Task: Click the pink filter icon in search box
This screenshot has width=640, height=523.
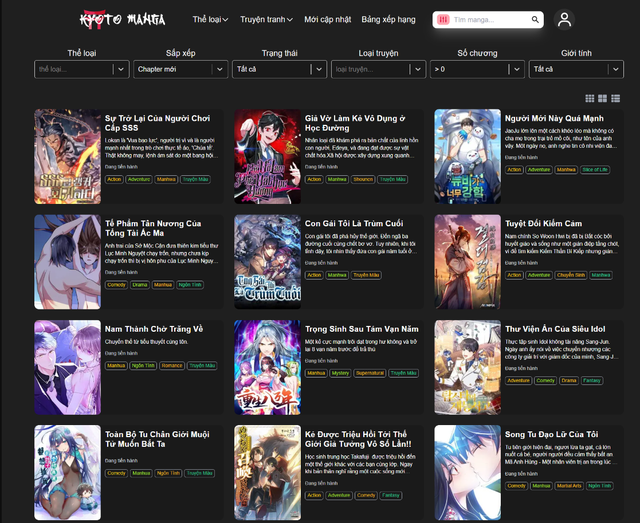Action: point(443,20)
